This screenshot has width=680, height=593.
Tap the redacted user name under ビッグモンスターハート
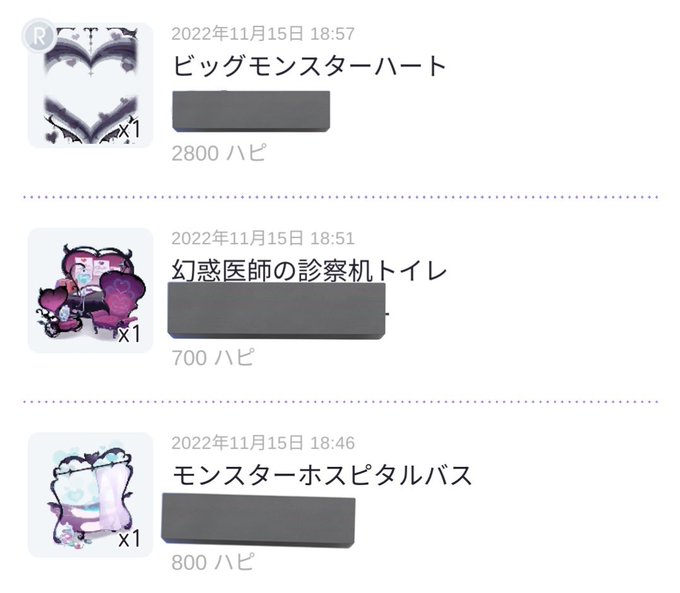pos(251,111)
